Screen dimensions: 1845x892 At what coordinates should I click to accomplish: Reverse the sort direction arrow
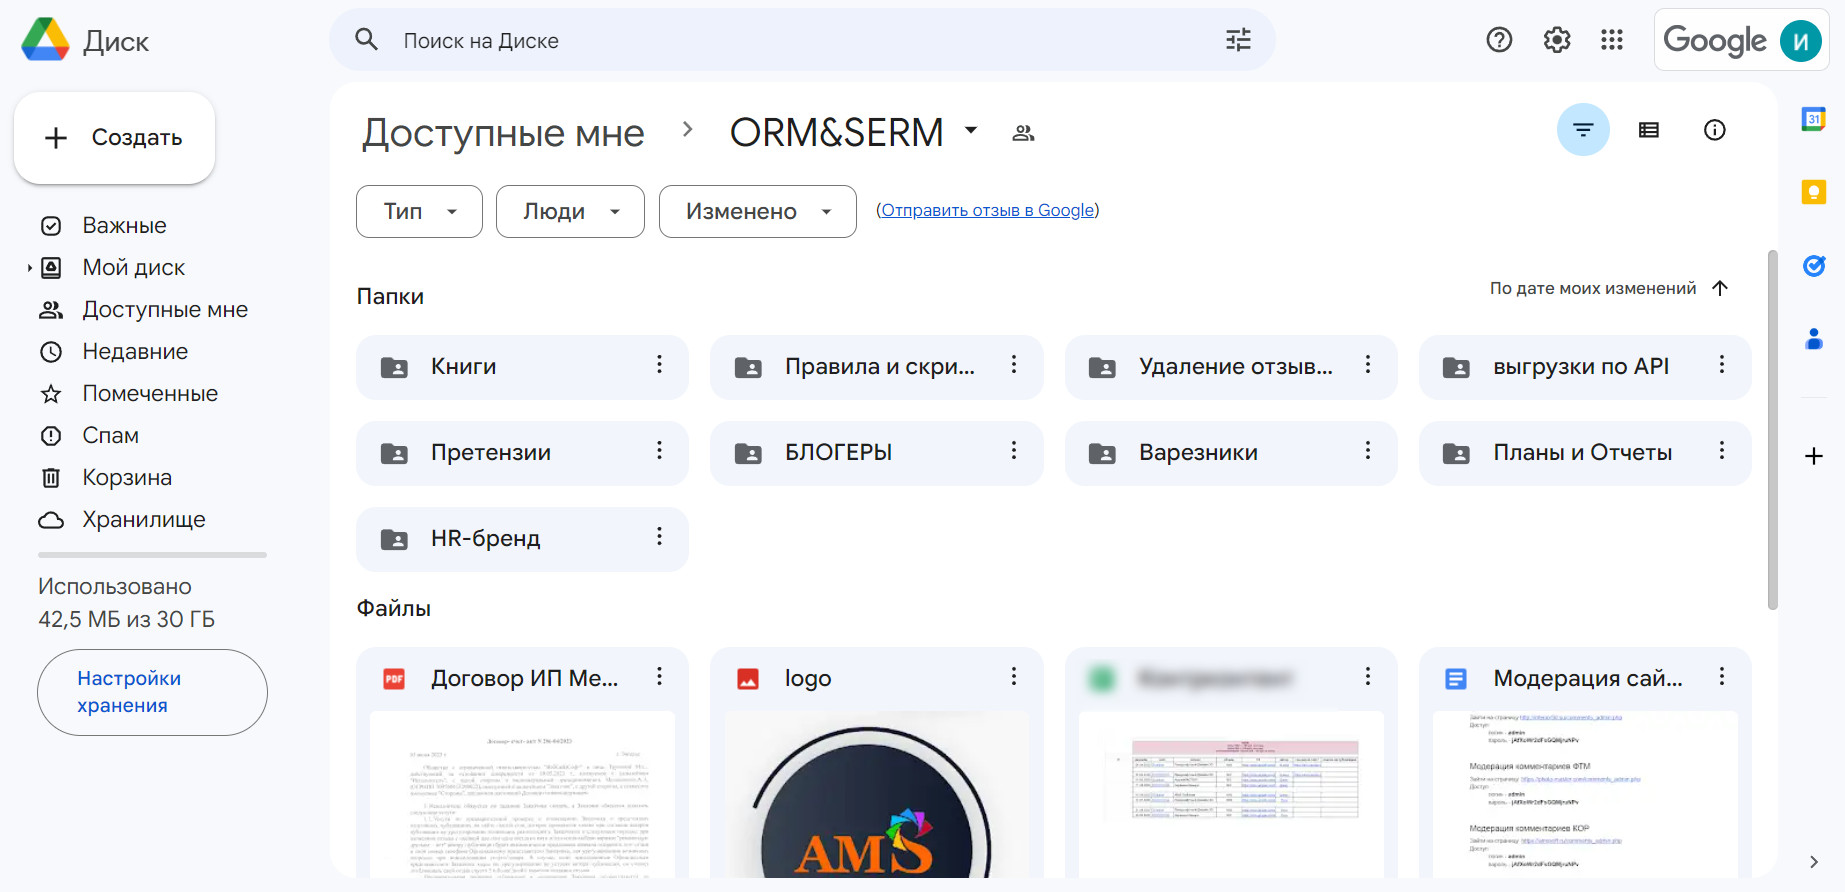(x=1720, y=288)
